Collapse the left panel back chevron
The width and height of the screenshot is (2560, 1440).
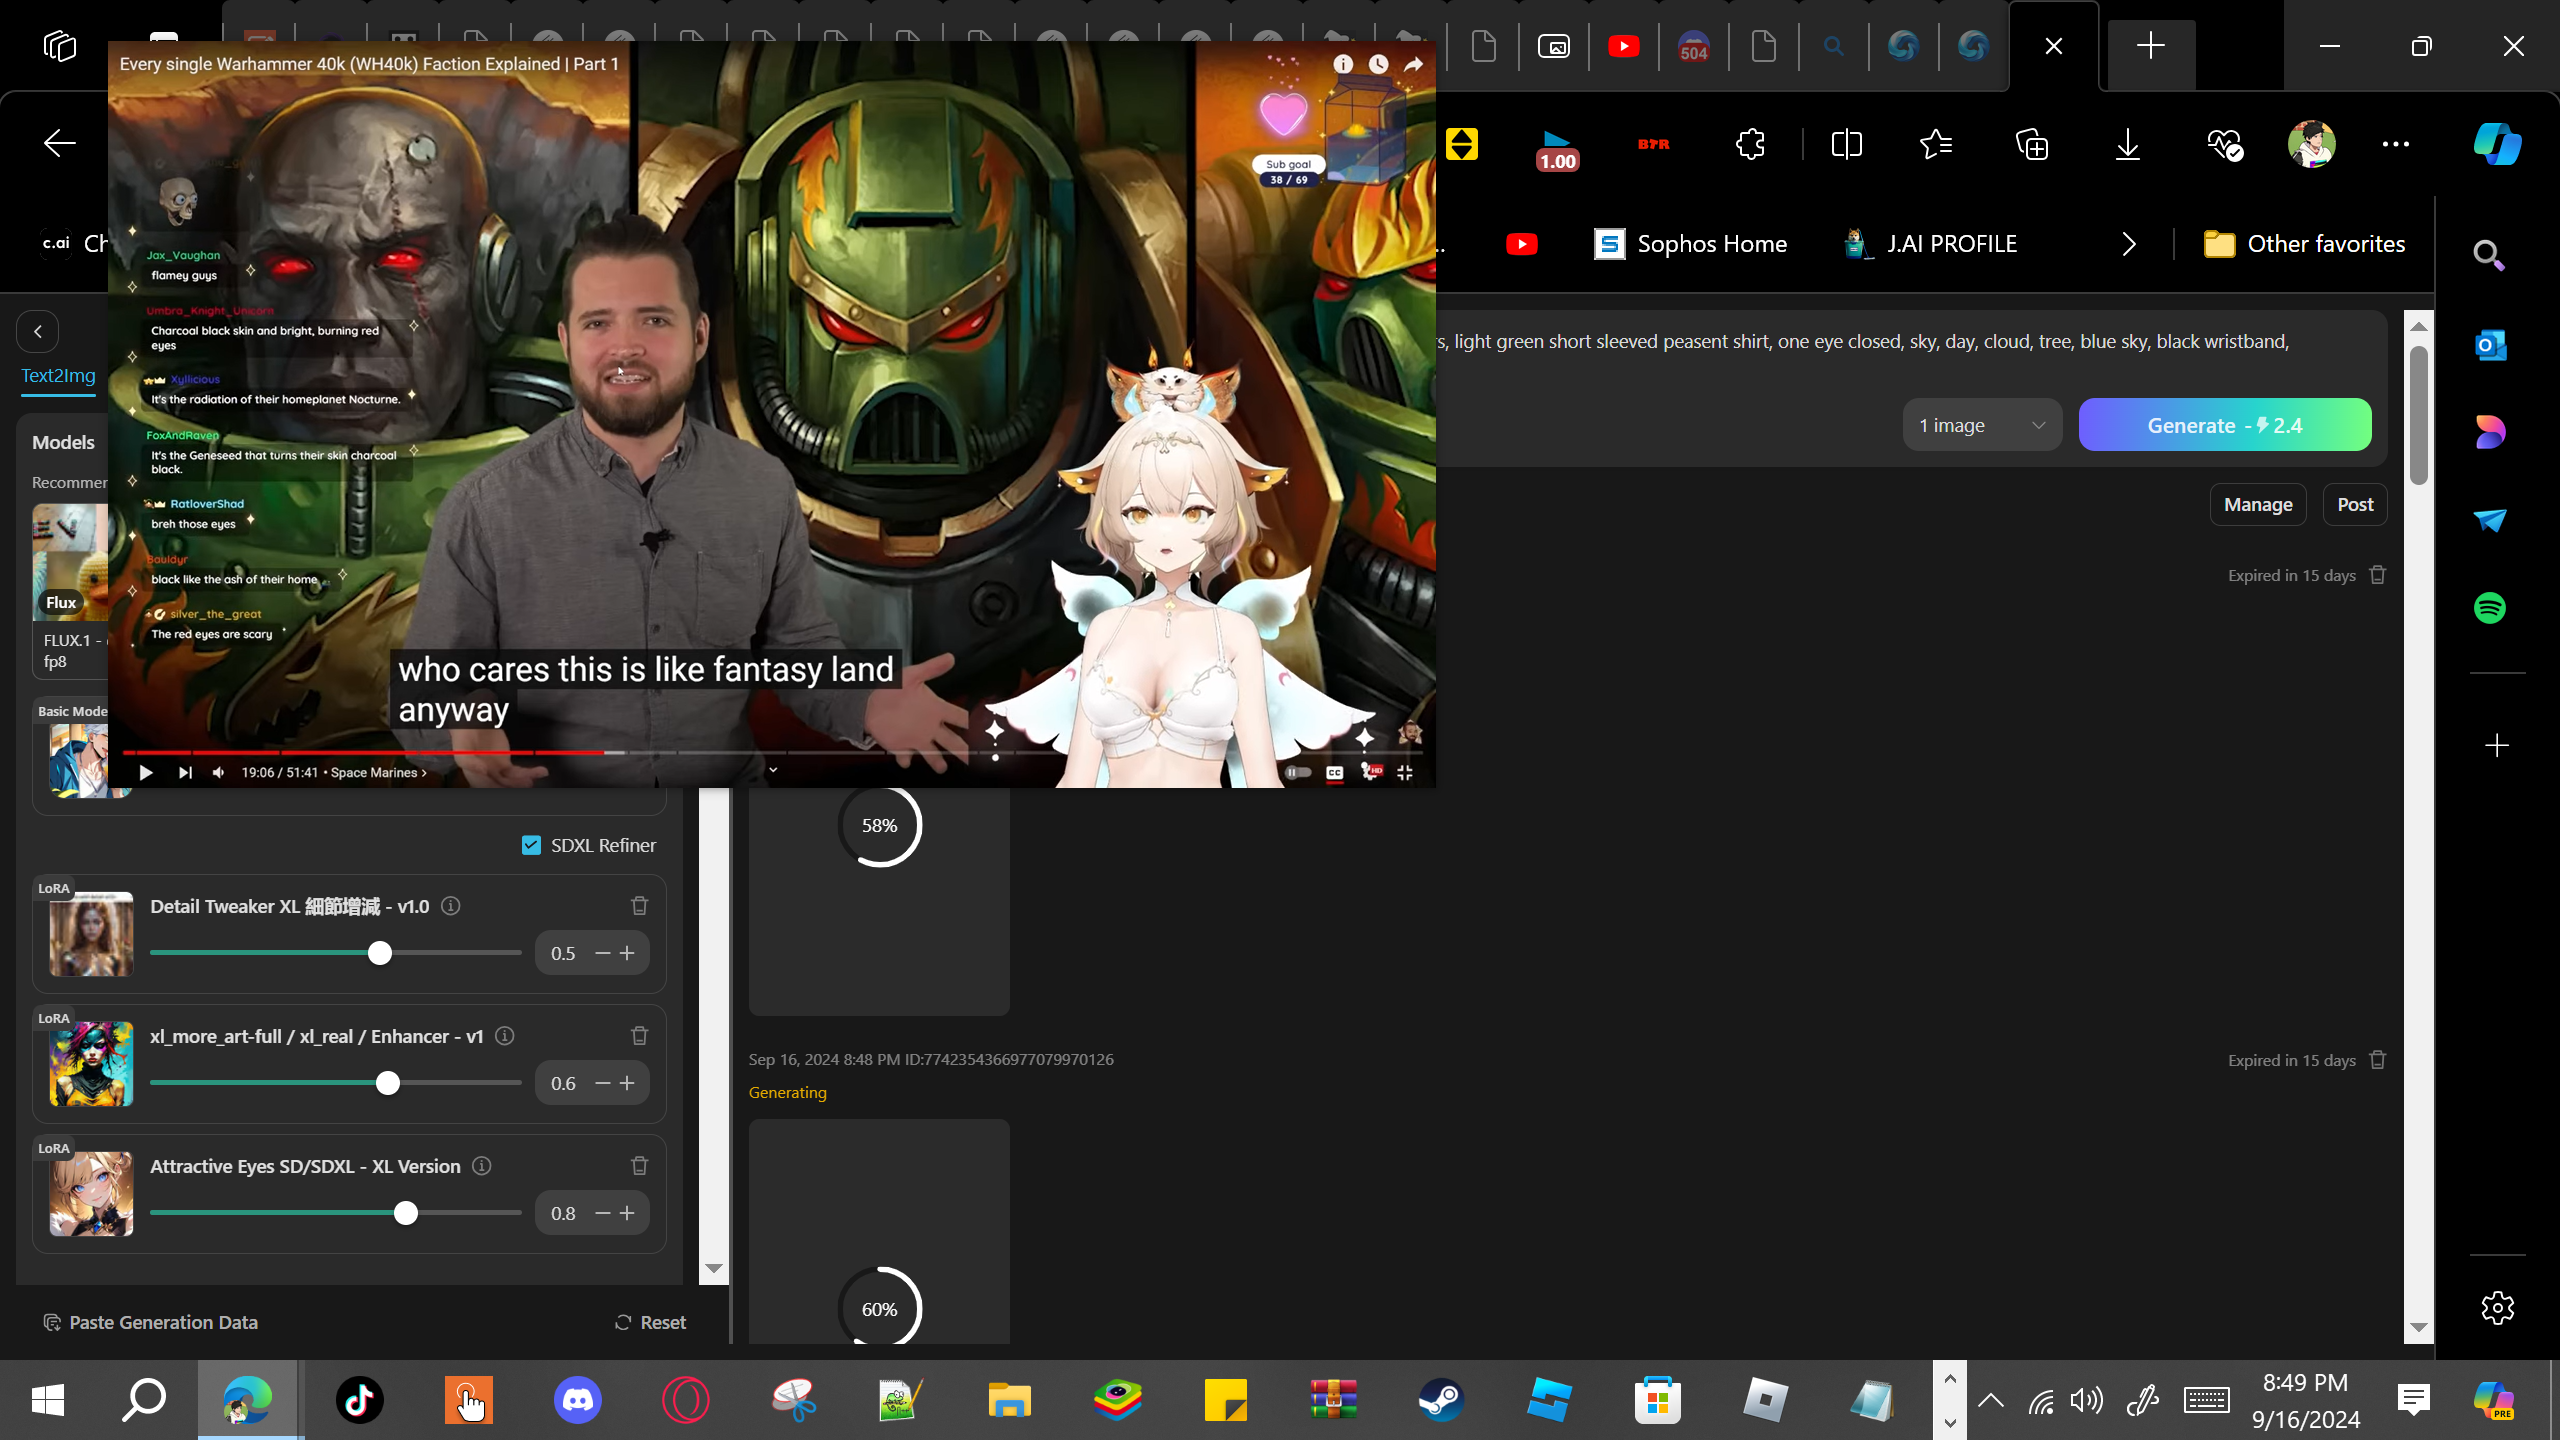38,331
